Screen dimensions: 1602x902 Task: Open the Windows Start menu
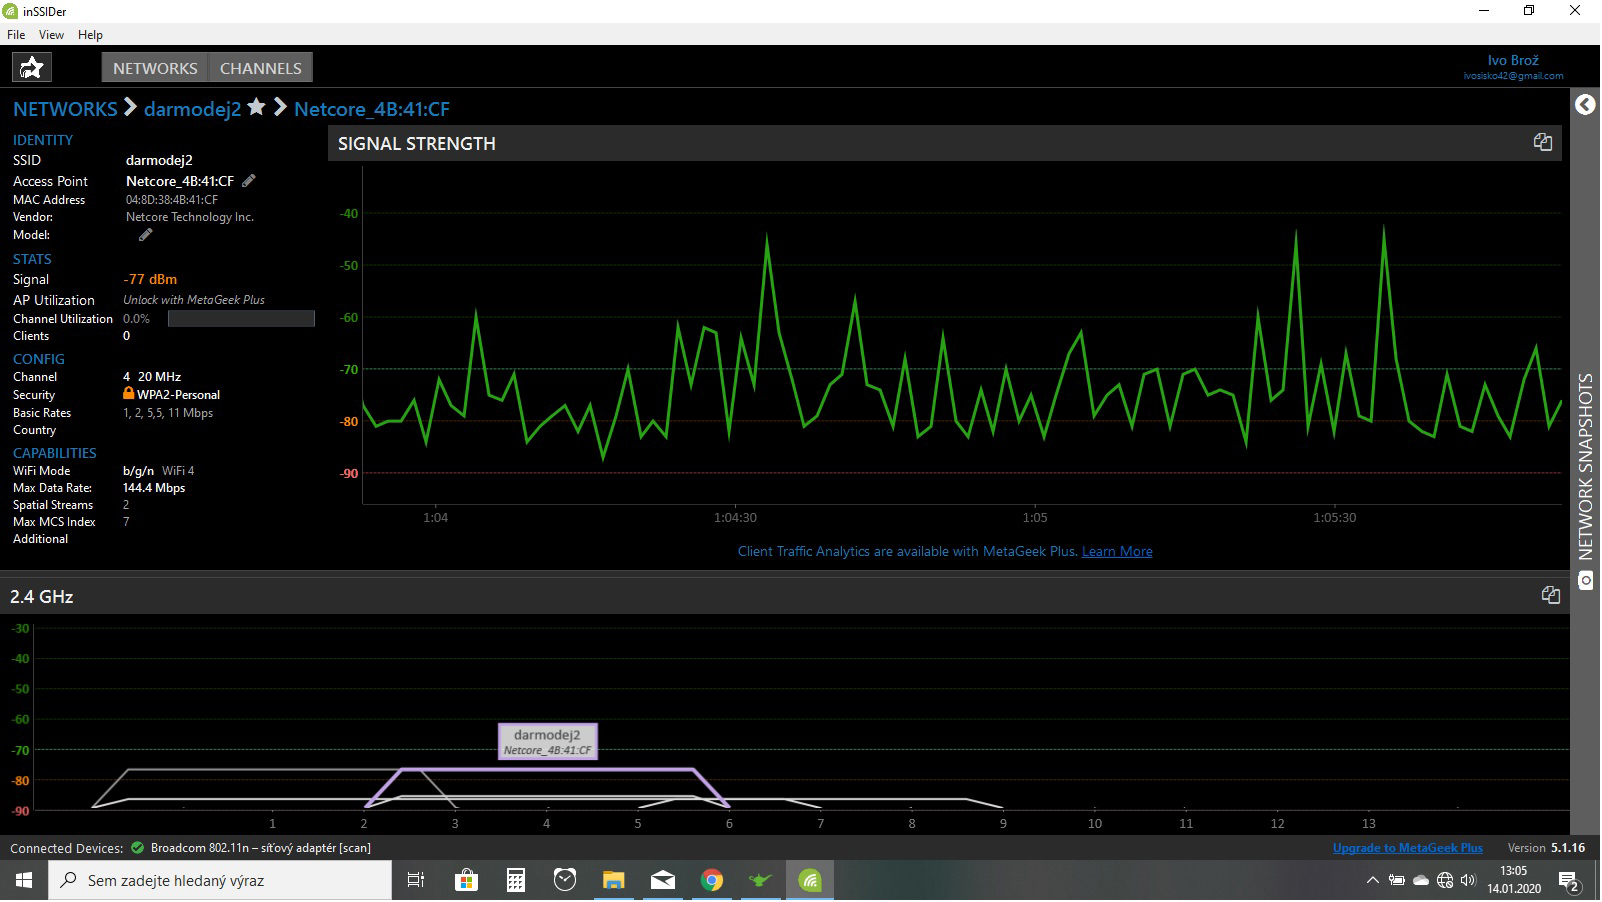(x=24, y=881)
